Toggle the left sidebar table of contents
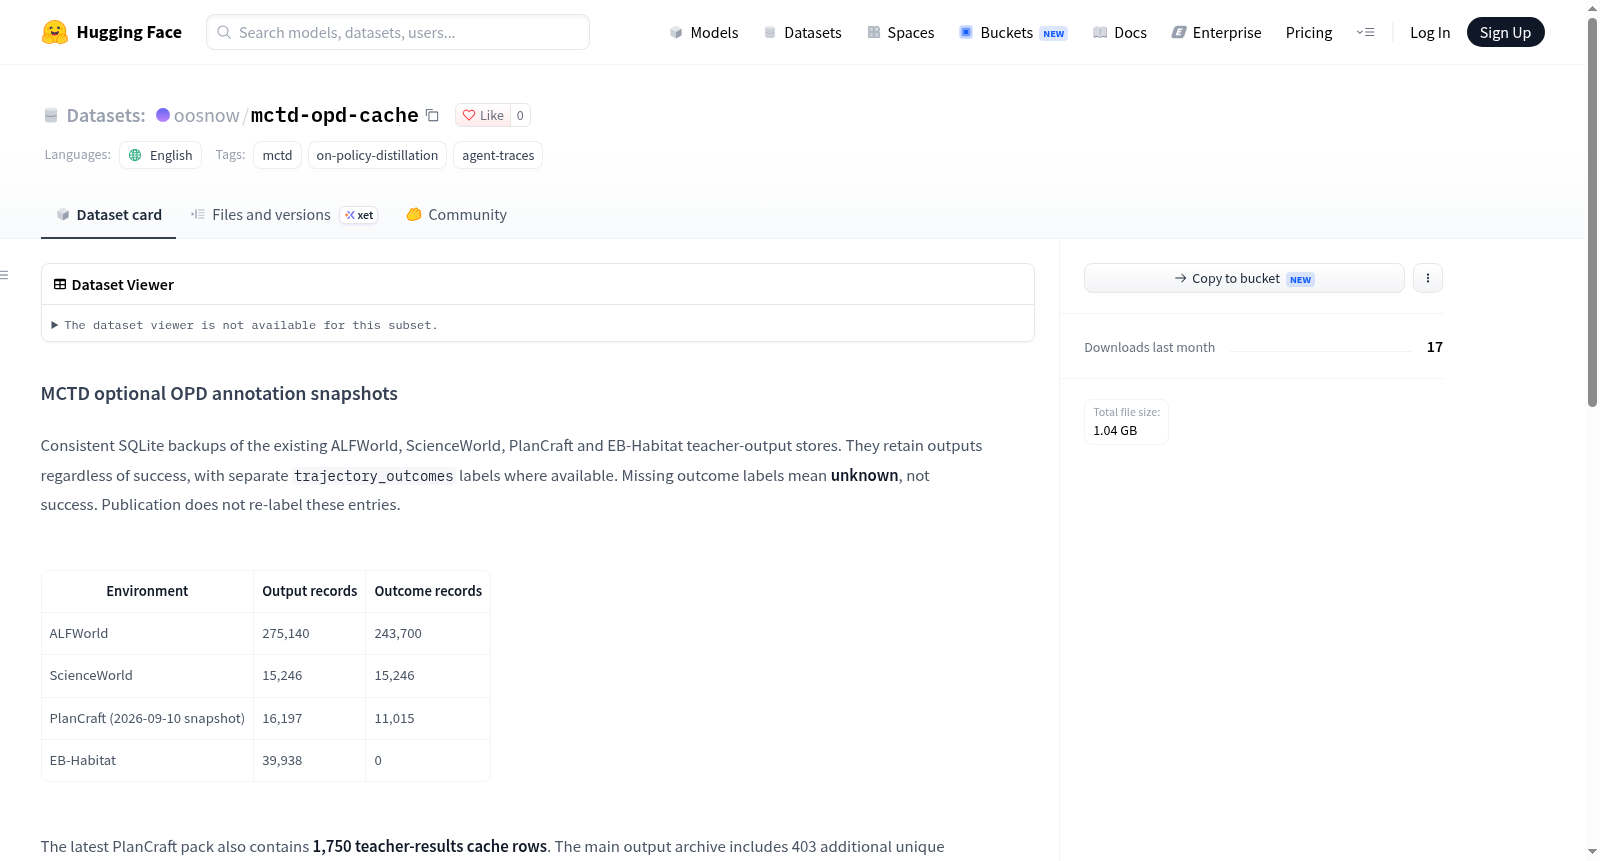 tap(5, 275)
